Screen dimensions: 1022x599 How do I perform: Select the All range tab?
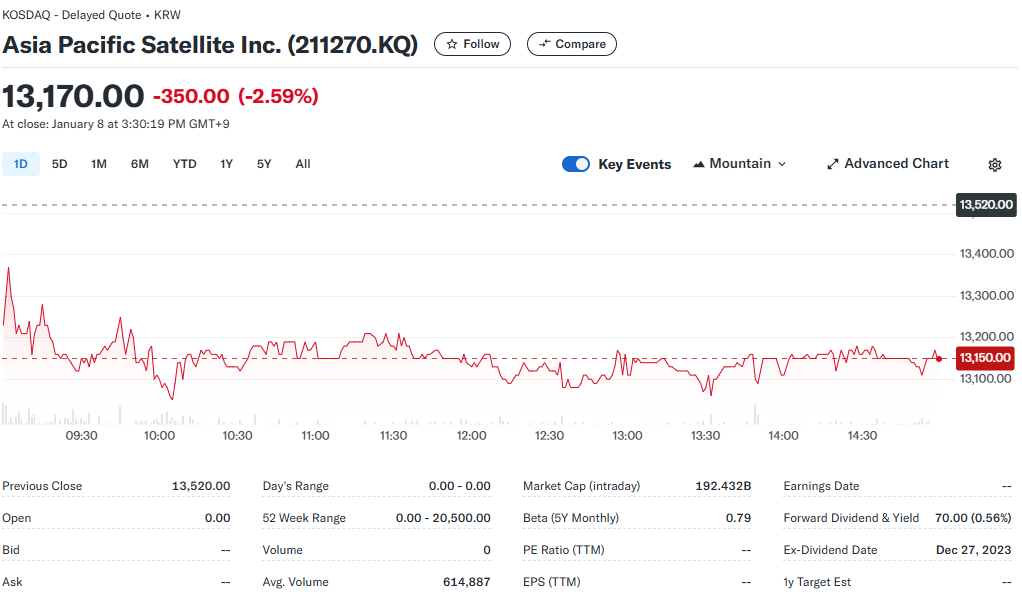(x=302, y=164)
